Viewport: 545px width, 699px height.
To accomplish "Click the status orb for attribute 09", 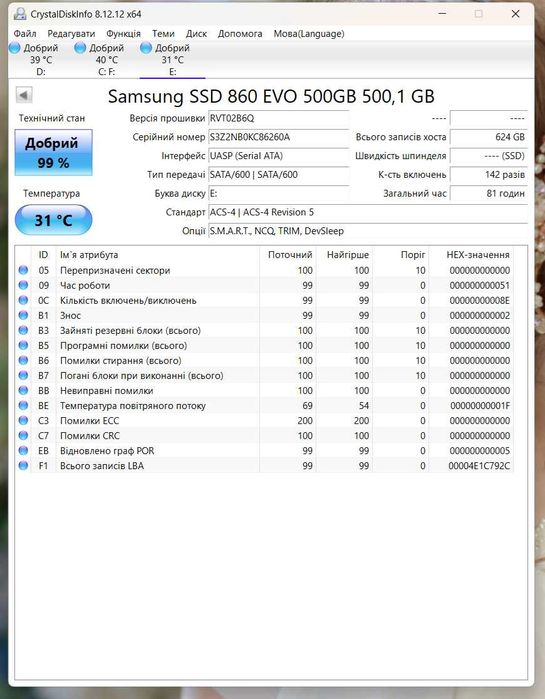I will click(23, 285).
